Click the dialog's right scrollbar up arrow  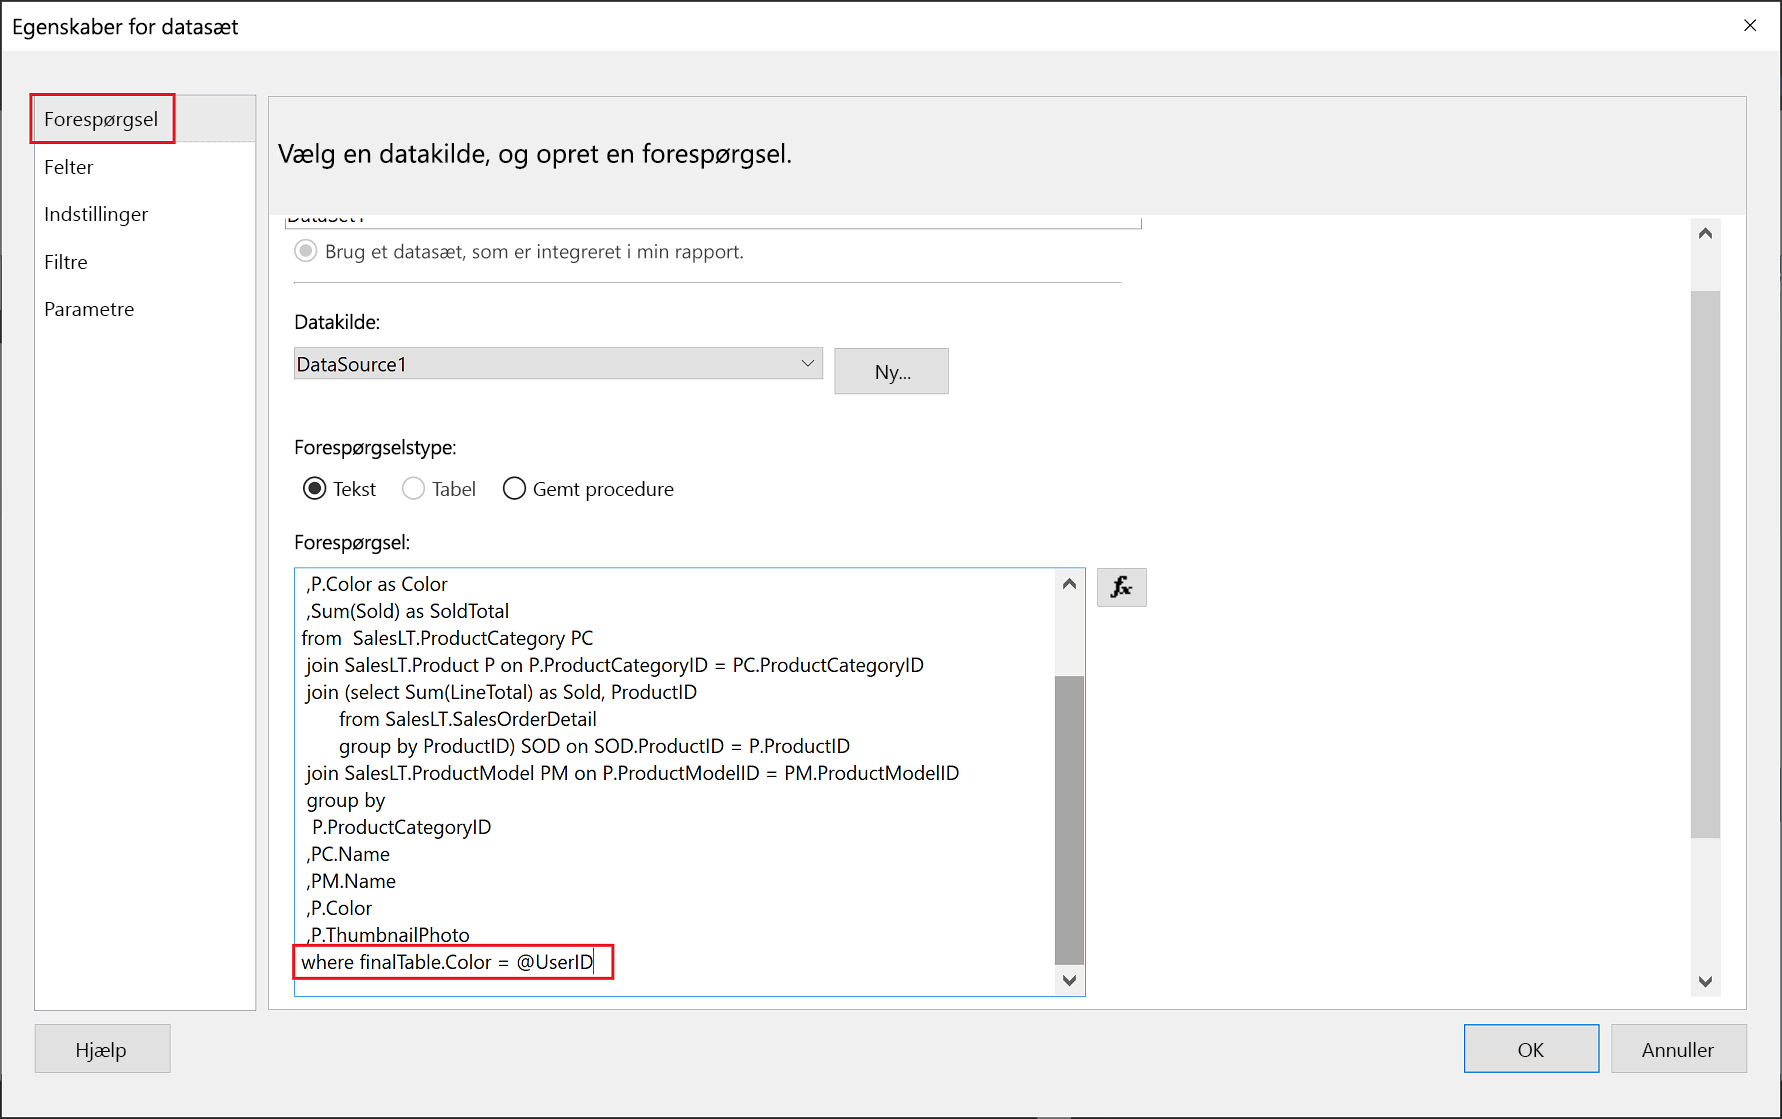[1706, 232]
